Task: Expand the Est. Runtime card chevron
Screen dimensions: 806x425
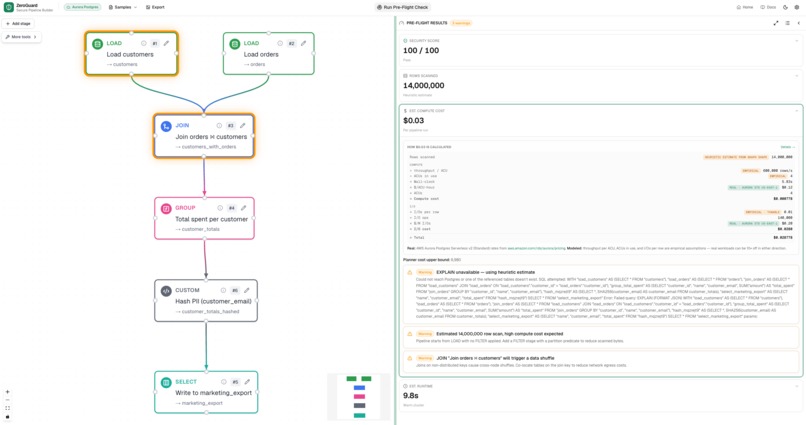Action: click(797, 386)
